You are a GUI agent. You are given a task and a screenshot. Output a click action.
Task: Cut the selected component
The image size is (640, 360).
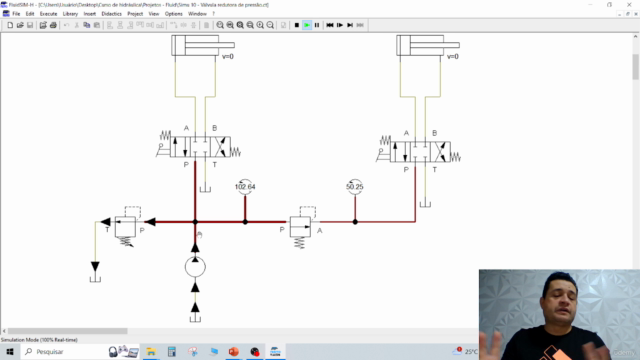pos(76,25)
